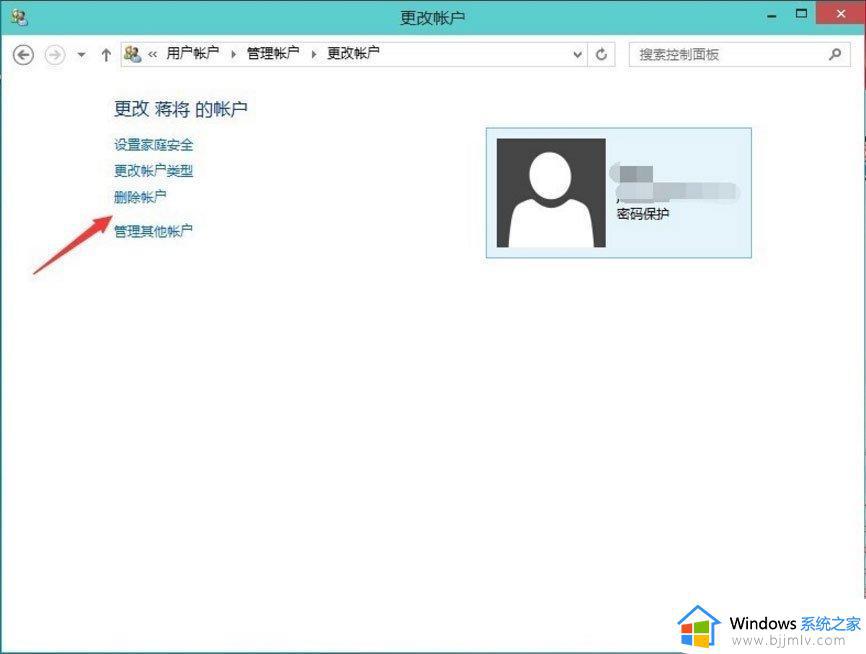Open the recent locations dropdown arrow
This screenshot has height=654, width=866.
click(x=82, y=55)
